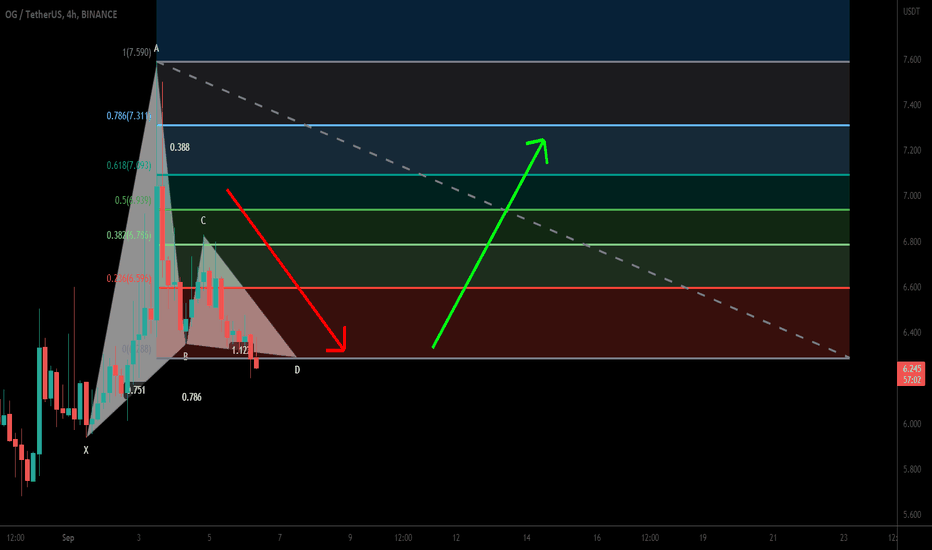This screenshot has width=932, height=550.
Task: Select the 0.5 Fibonacci level label
Action: click(x=133, y=200)
